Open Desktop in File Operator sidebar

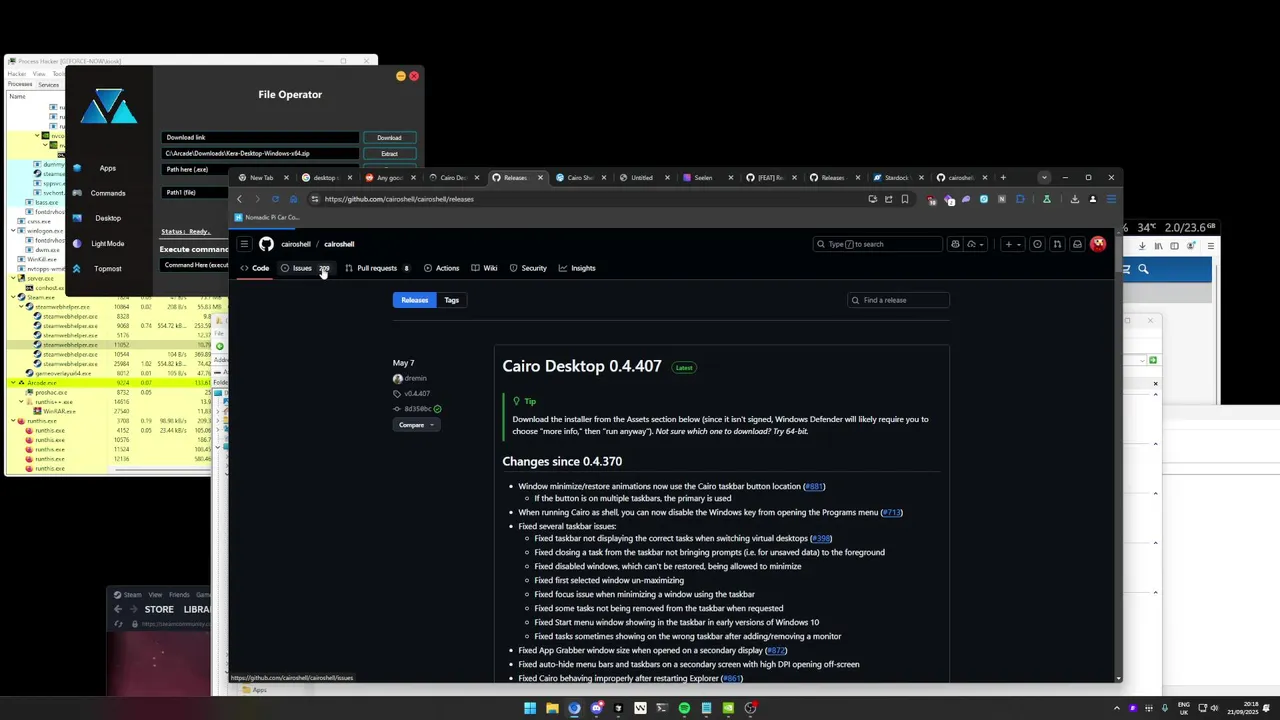coord(108,218)
